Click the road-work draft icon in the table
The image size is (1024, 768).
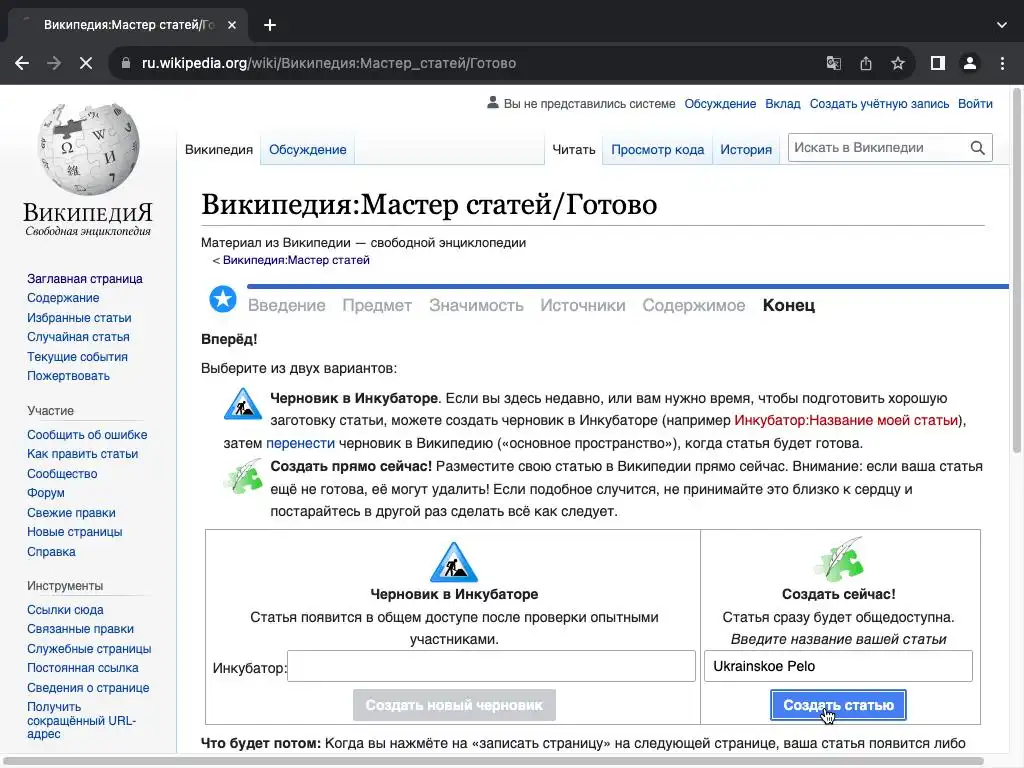pyautogui.click(x=454, y=562)
